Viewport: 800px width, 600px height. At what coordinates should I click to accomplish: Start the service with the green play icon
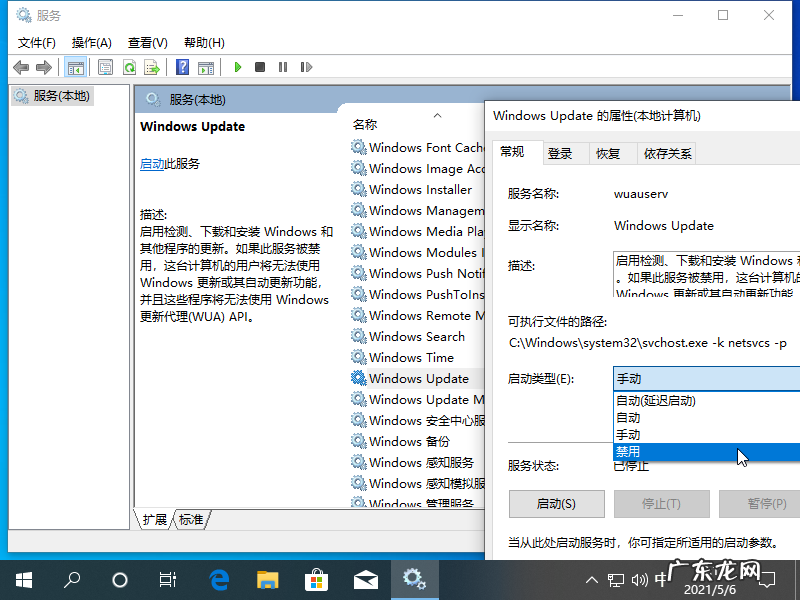click(237, 67)
